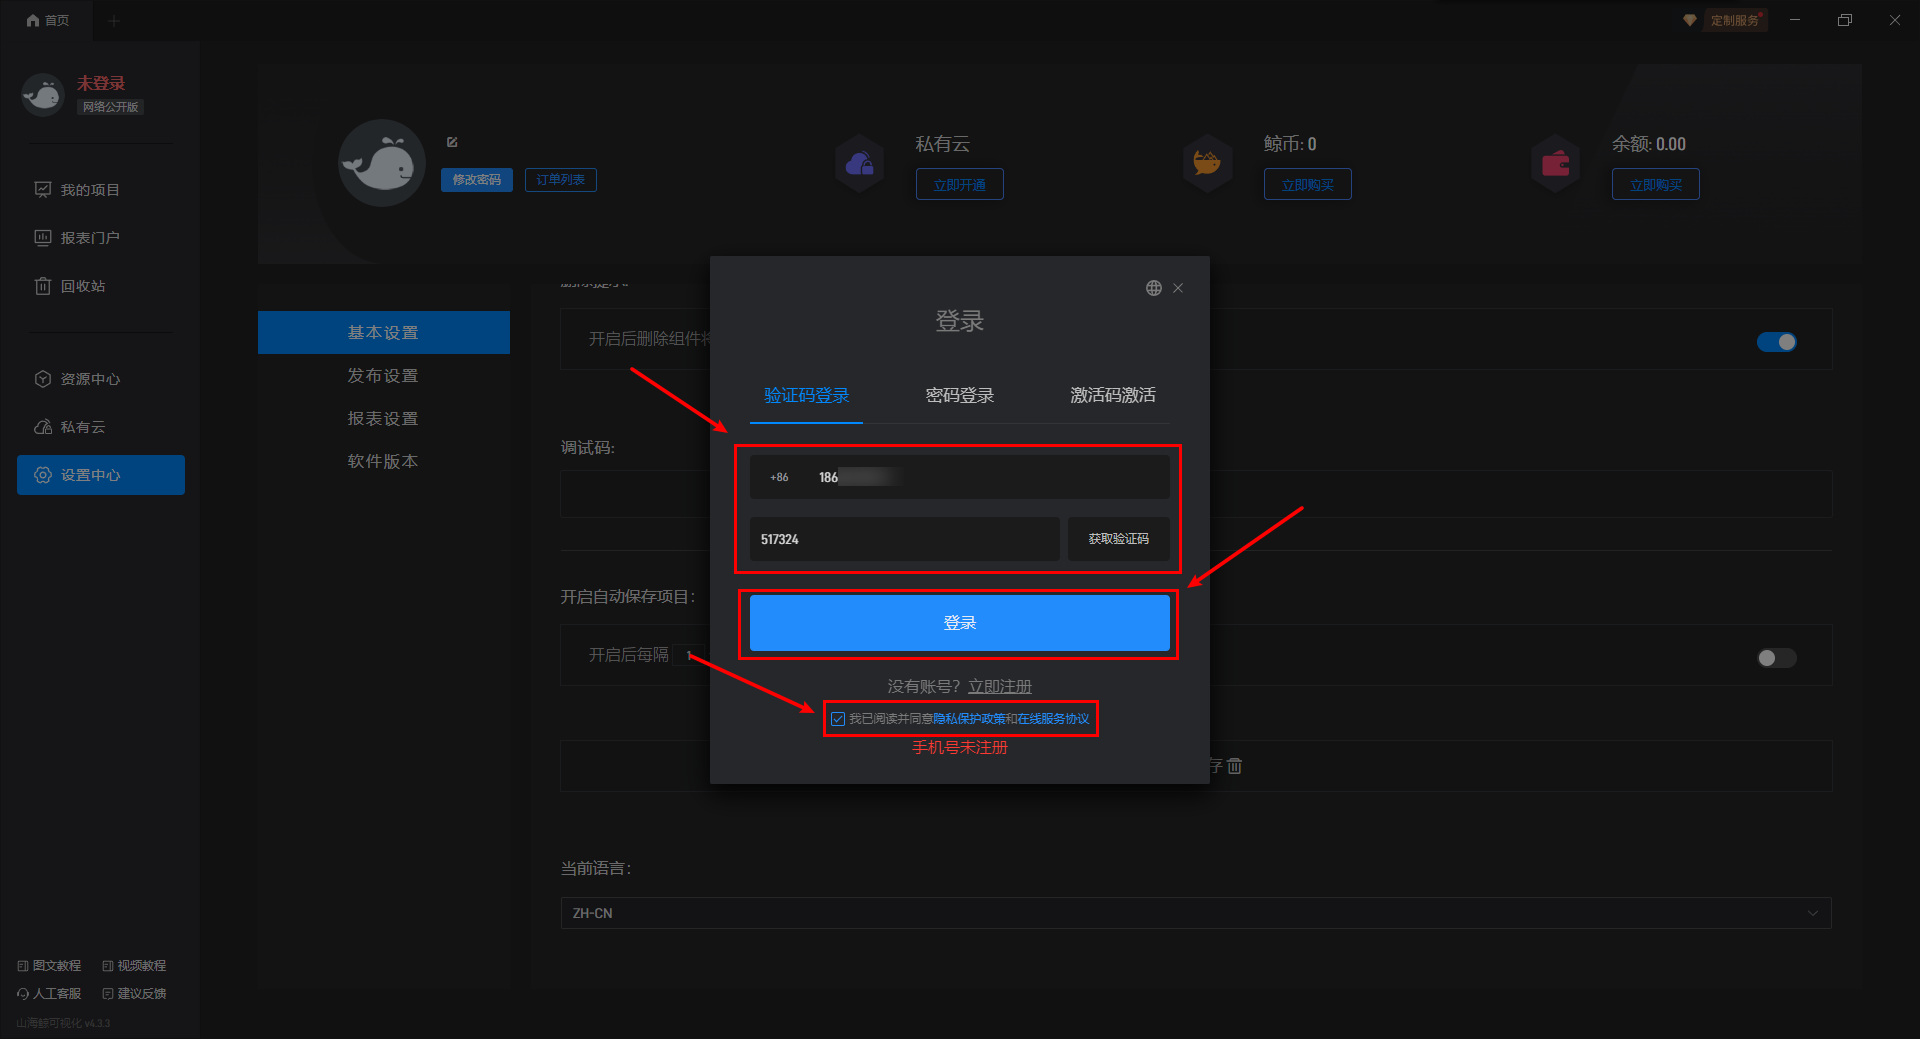Click the large whale profile avatar
The width and height of the screenshot is (1920, 1039).
point(382,163)
